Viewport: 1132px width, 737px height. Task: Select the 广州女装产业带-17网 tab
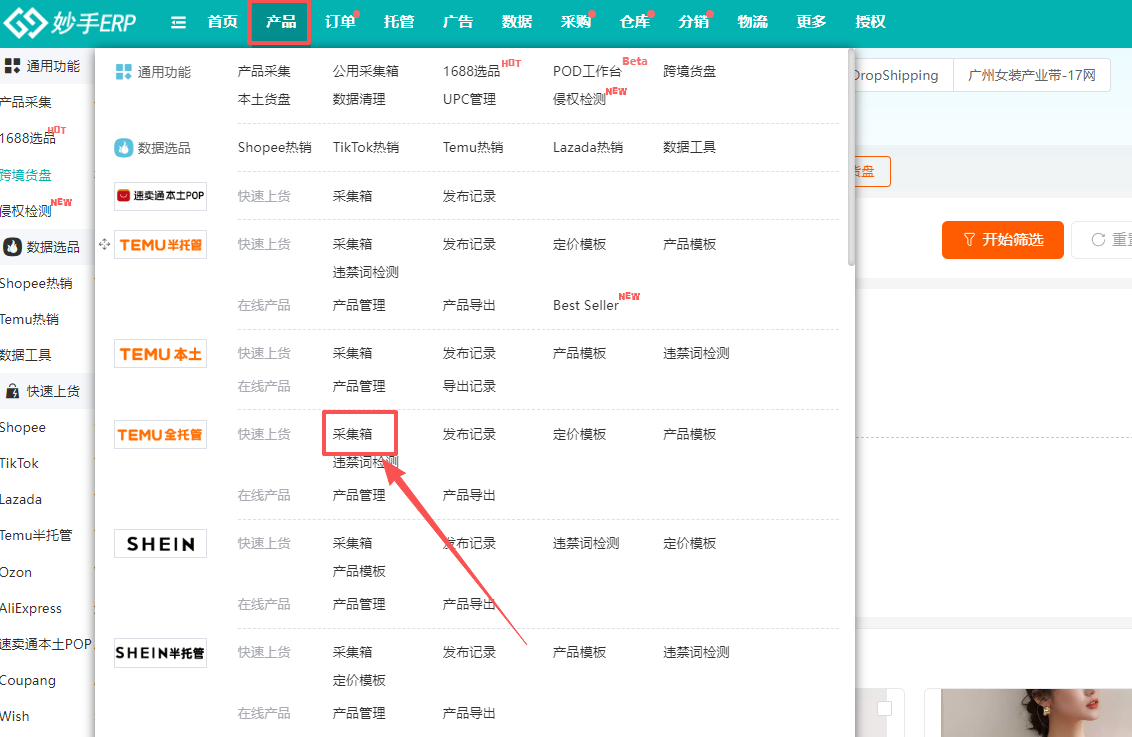[x=1031, y=75]
